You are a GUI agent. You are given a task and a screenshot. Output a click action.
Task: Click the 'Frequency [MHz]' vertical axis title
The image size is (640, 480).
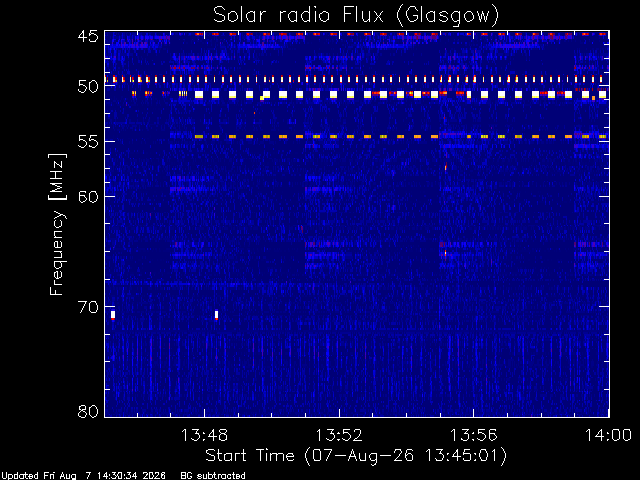pyautogui.click(x=57, y=224)
